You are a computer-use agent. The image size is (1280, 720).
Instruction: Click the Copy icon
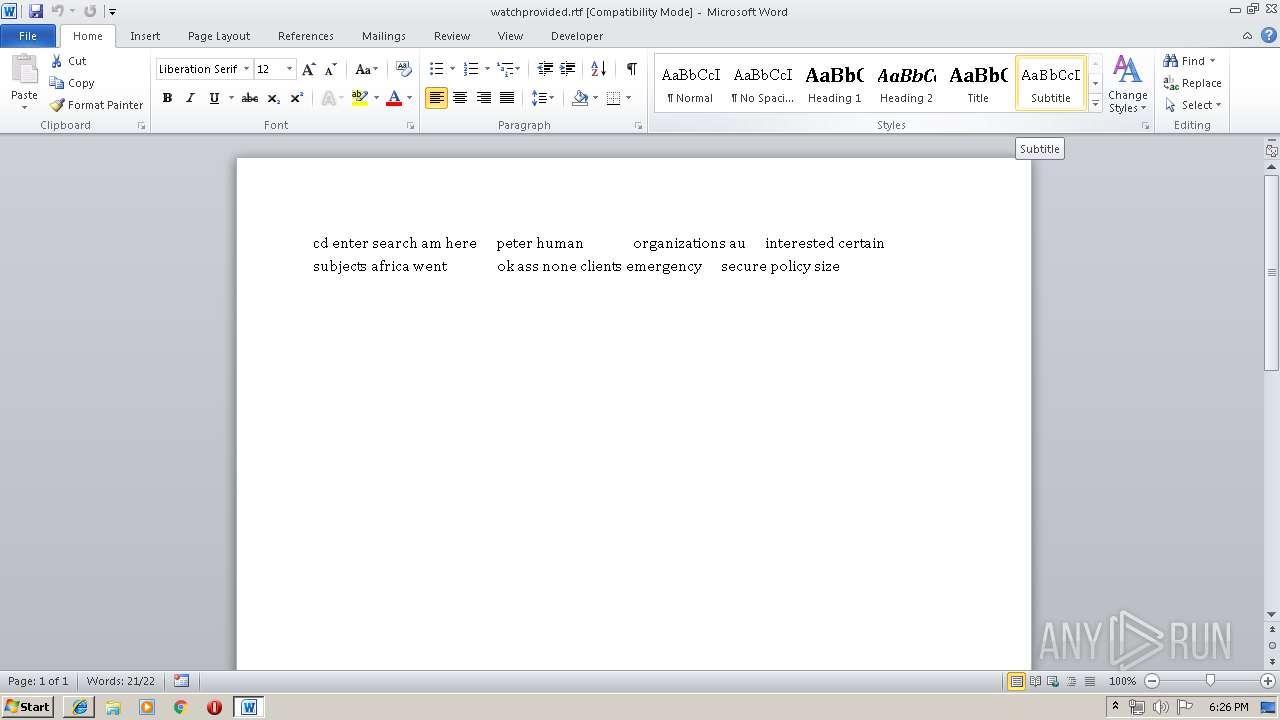click(57, 83)
